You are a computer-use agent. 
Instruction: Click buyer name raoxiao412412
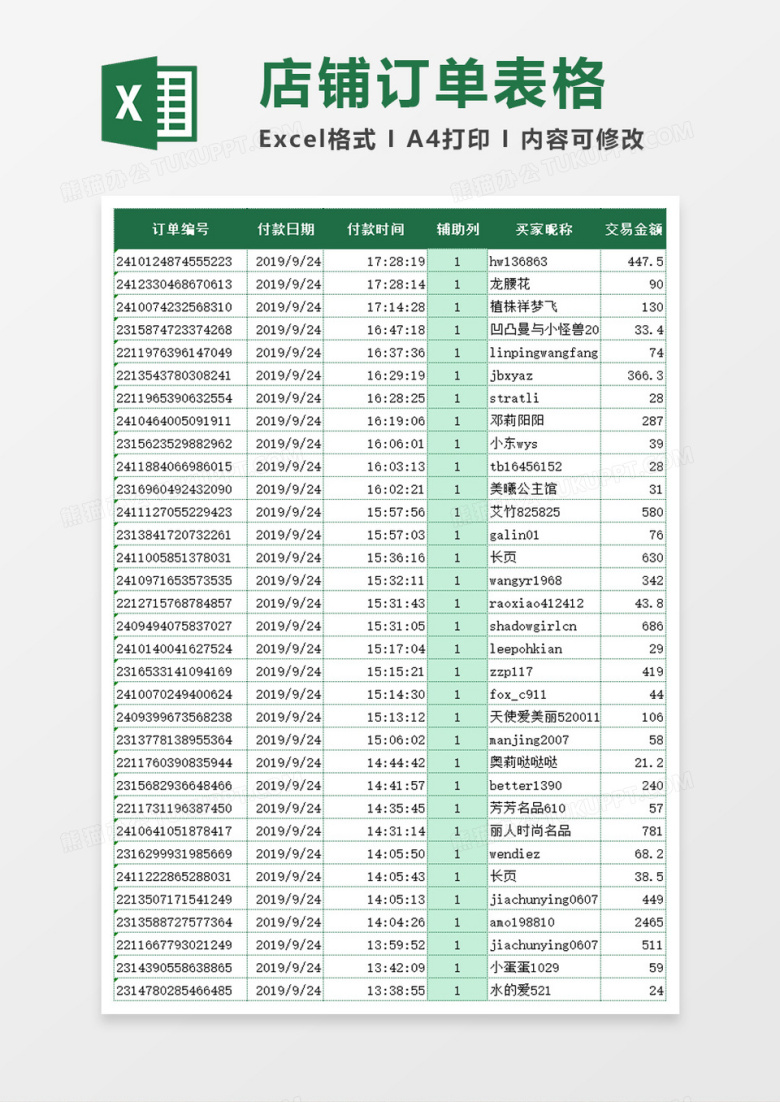click(x=537, y=603)
